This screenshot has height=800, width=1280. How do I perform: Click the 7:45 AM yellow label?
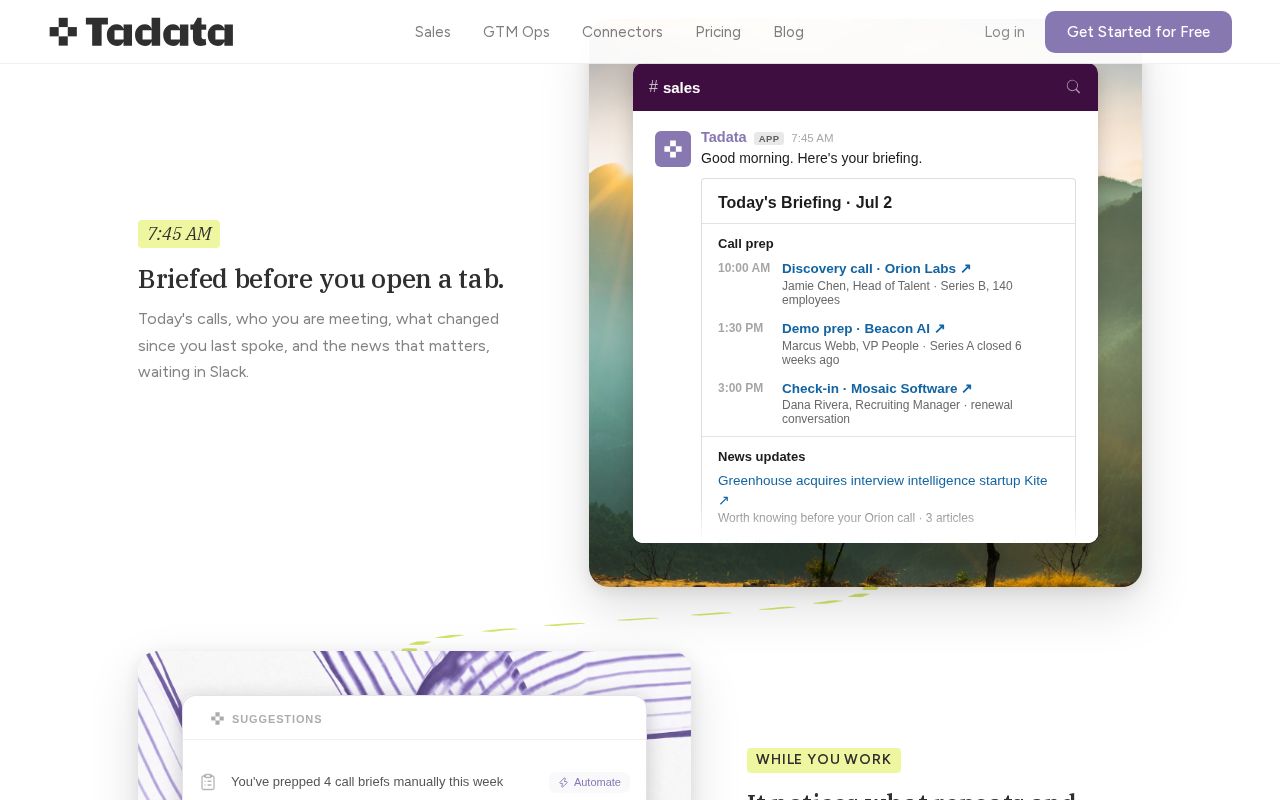pyautogui.click(x=179, y=234)
